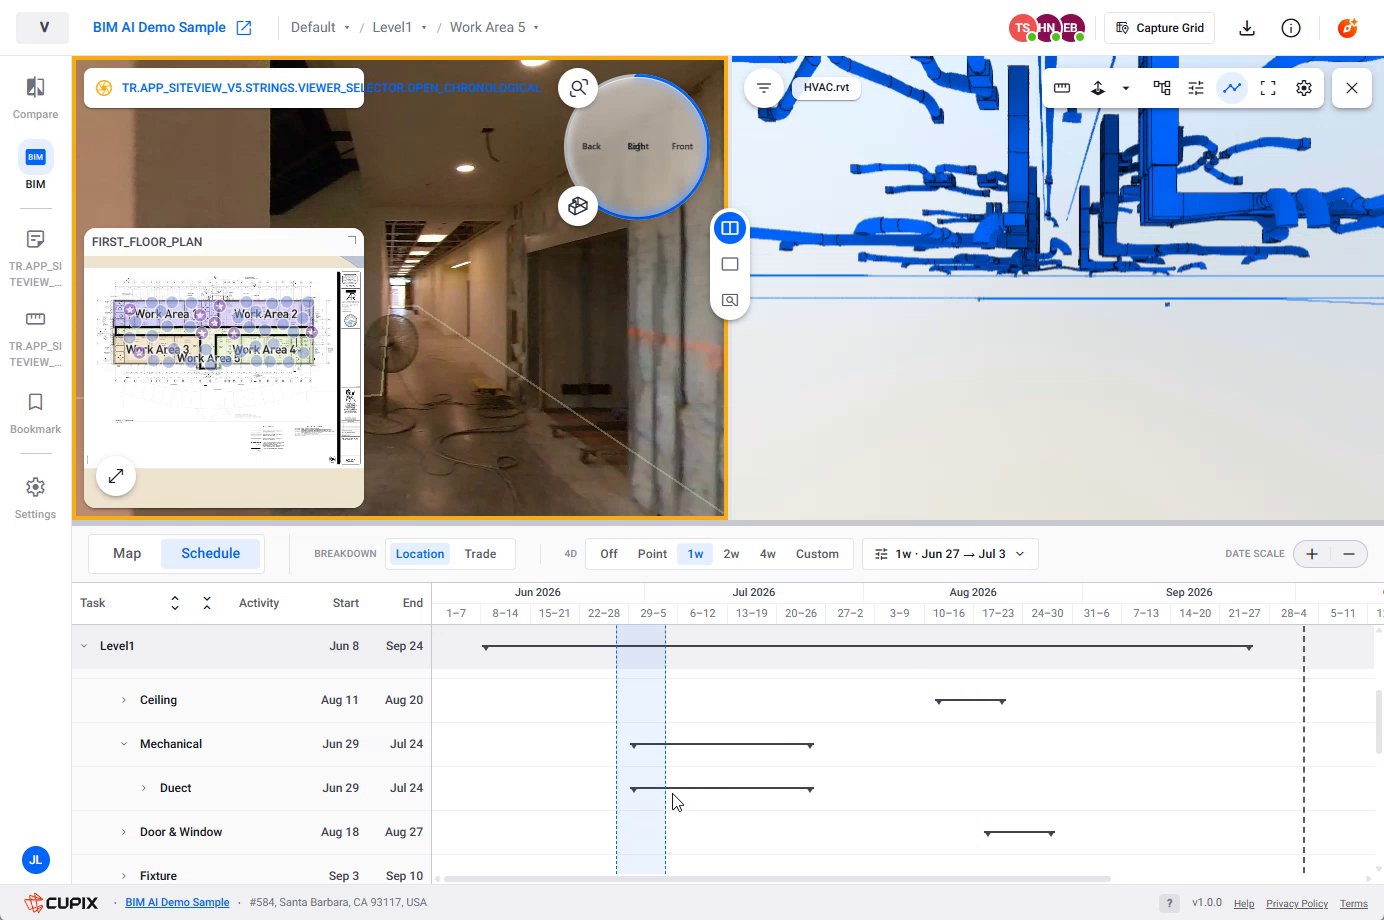
Task: Click the Ceiling Gantt bar in August
Action: [x=970, y=701]
